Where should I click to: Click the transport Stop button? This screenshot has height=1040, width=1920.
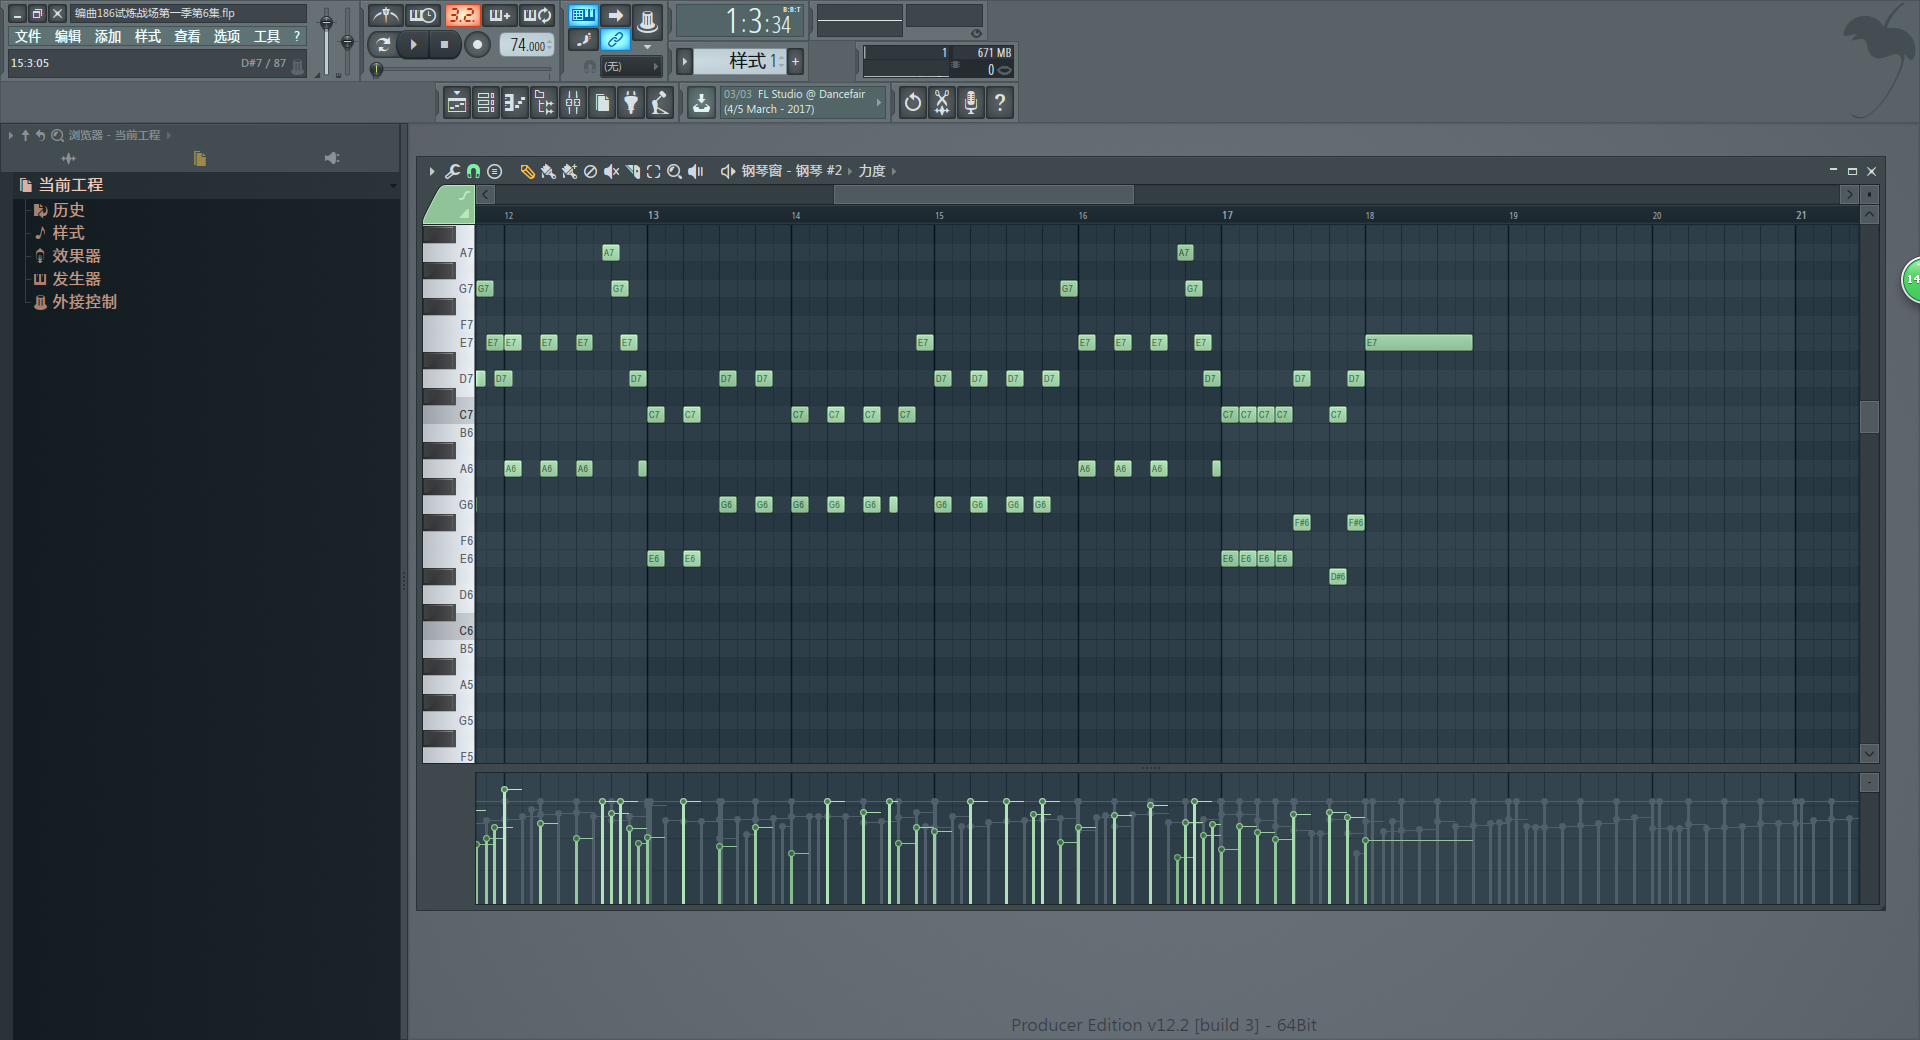[445, 44]
